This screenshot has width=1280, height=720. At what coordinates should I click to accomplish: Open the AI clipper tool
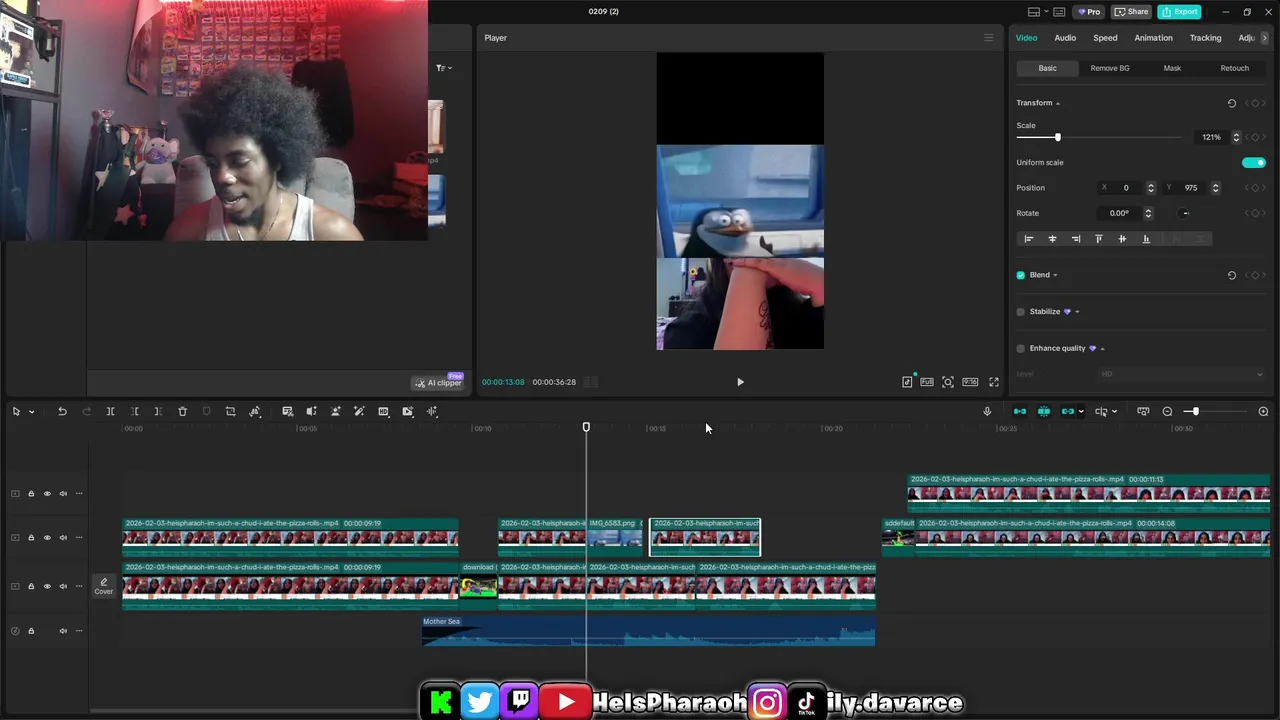[x=439, y=382]
